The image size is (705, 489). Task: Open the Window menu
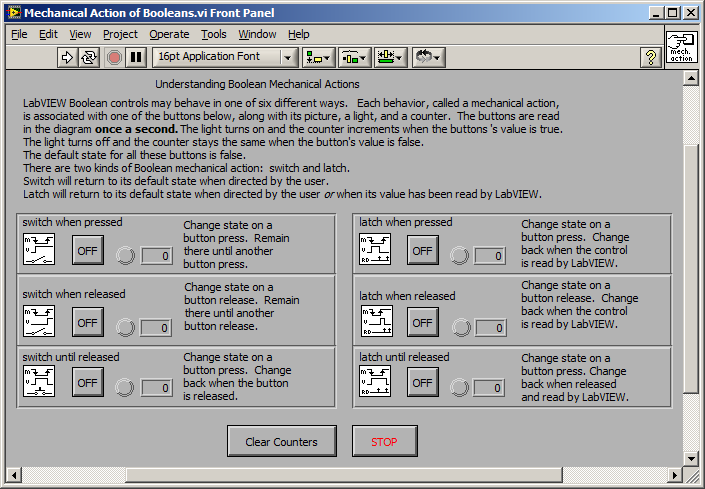click(x=257, y=35)
